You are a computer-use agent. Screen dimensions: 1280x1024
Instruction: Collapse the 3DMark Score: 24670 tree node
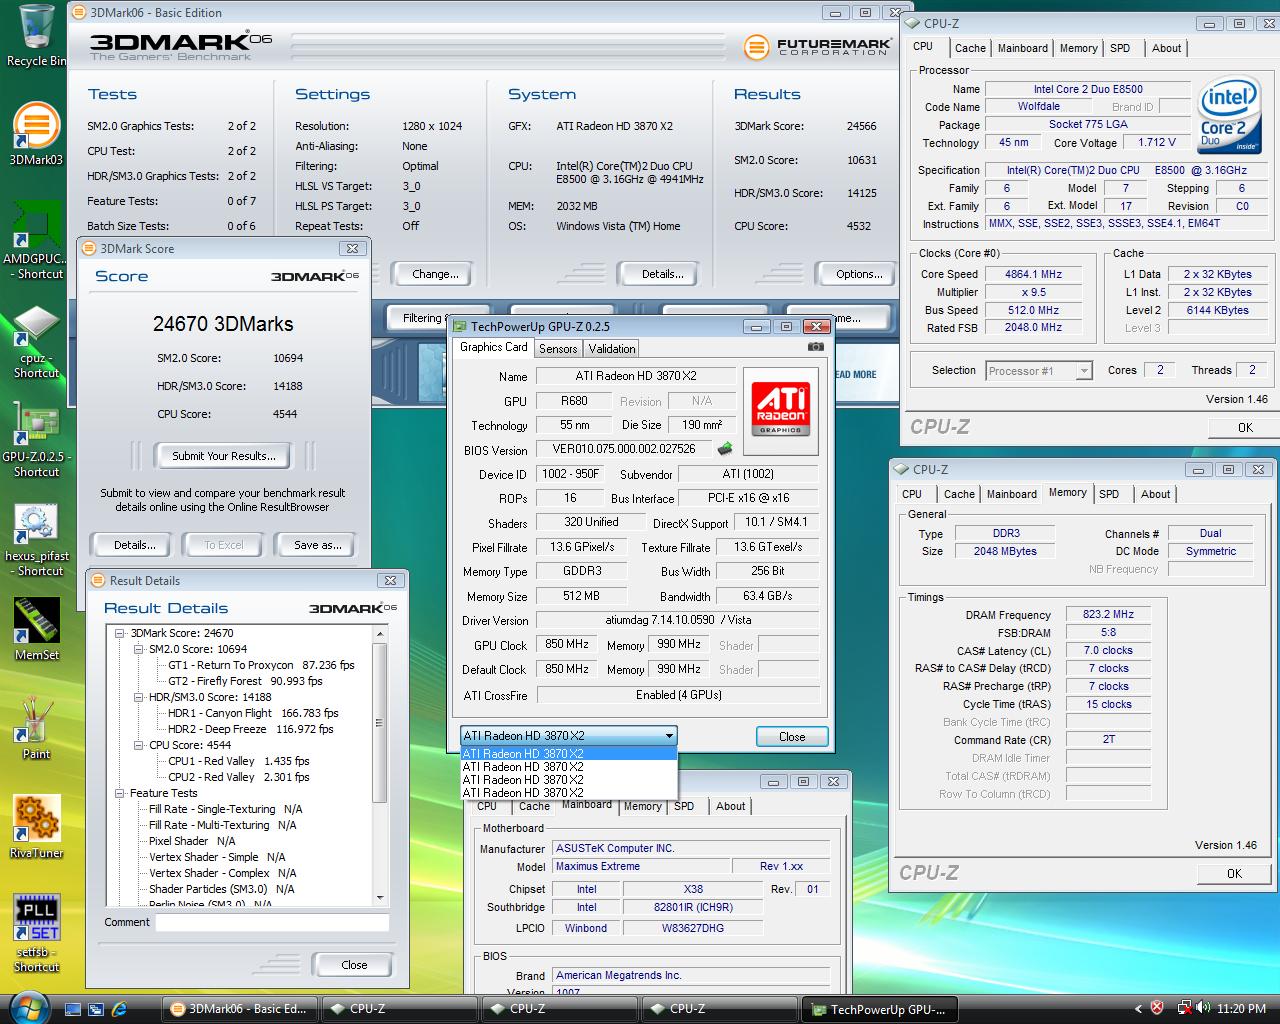pyautogui.click(x=120, y=633)
